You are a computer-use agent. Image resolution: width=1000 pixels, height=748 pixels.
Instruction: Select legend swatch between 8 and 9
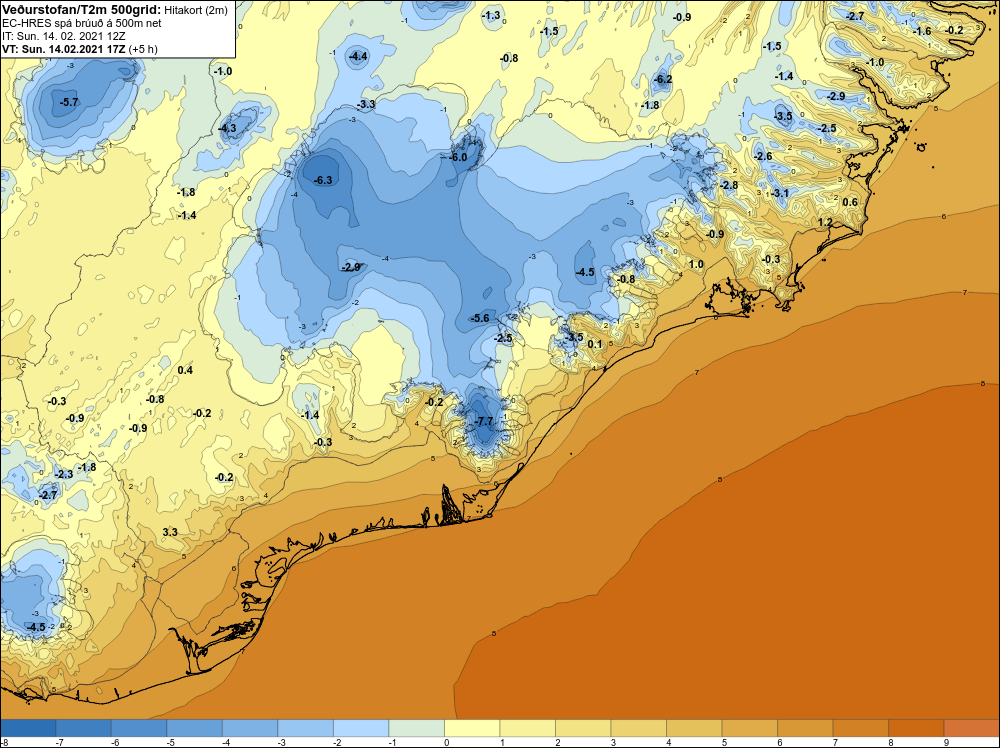[916, 728]
